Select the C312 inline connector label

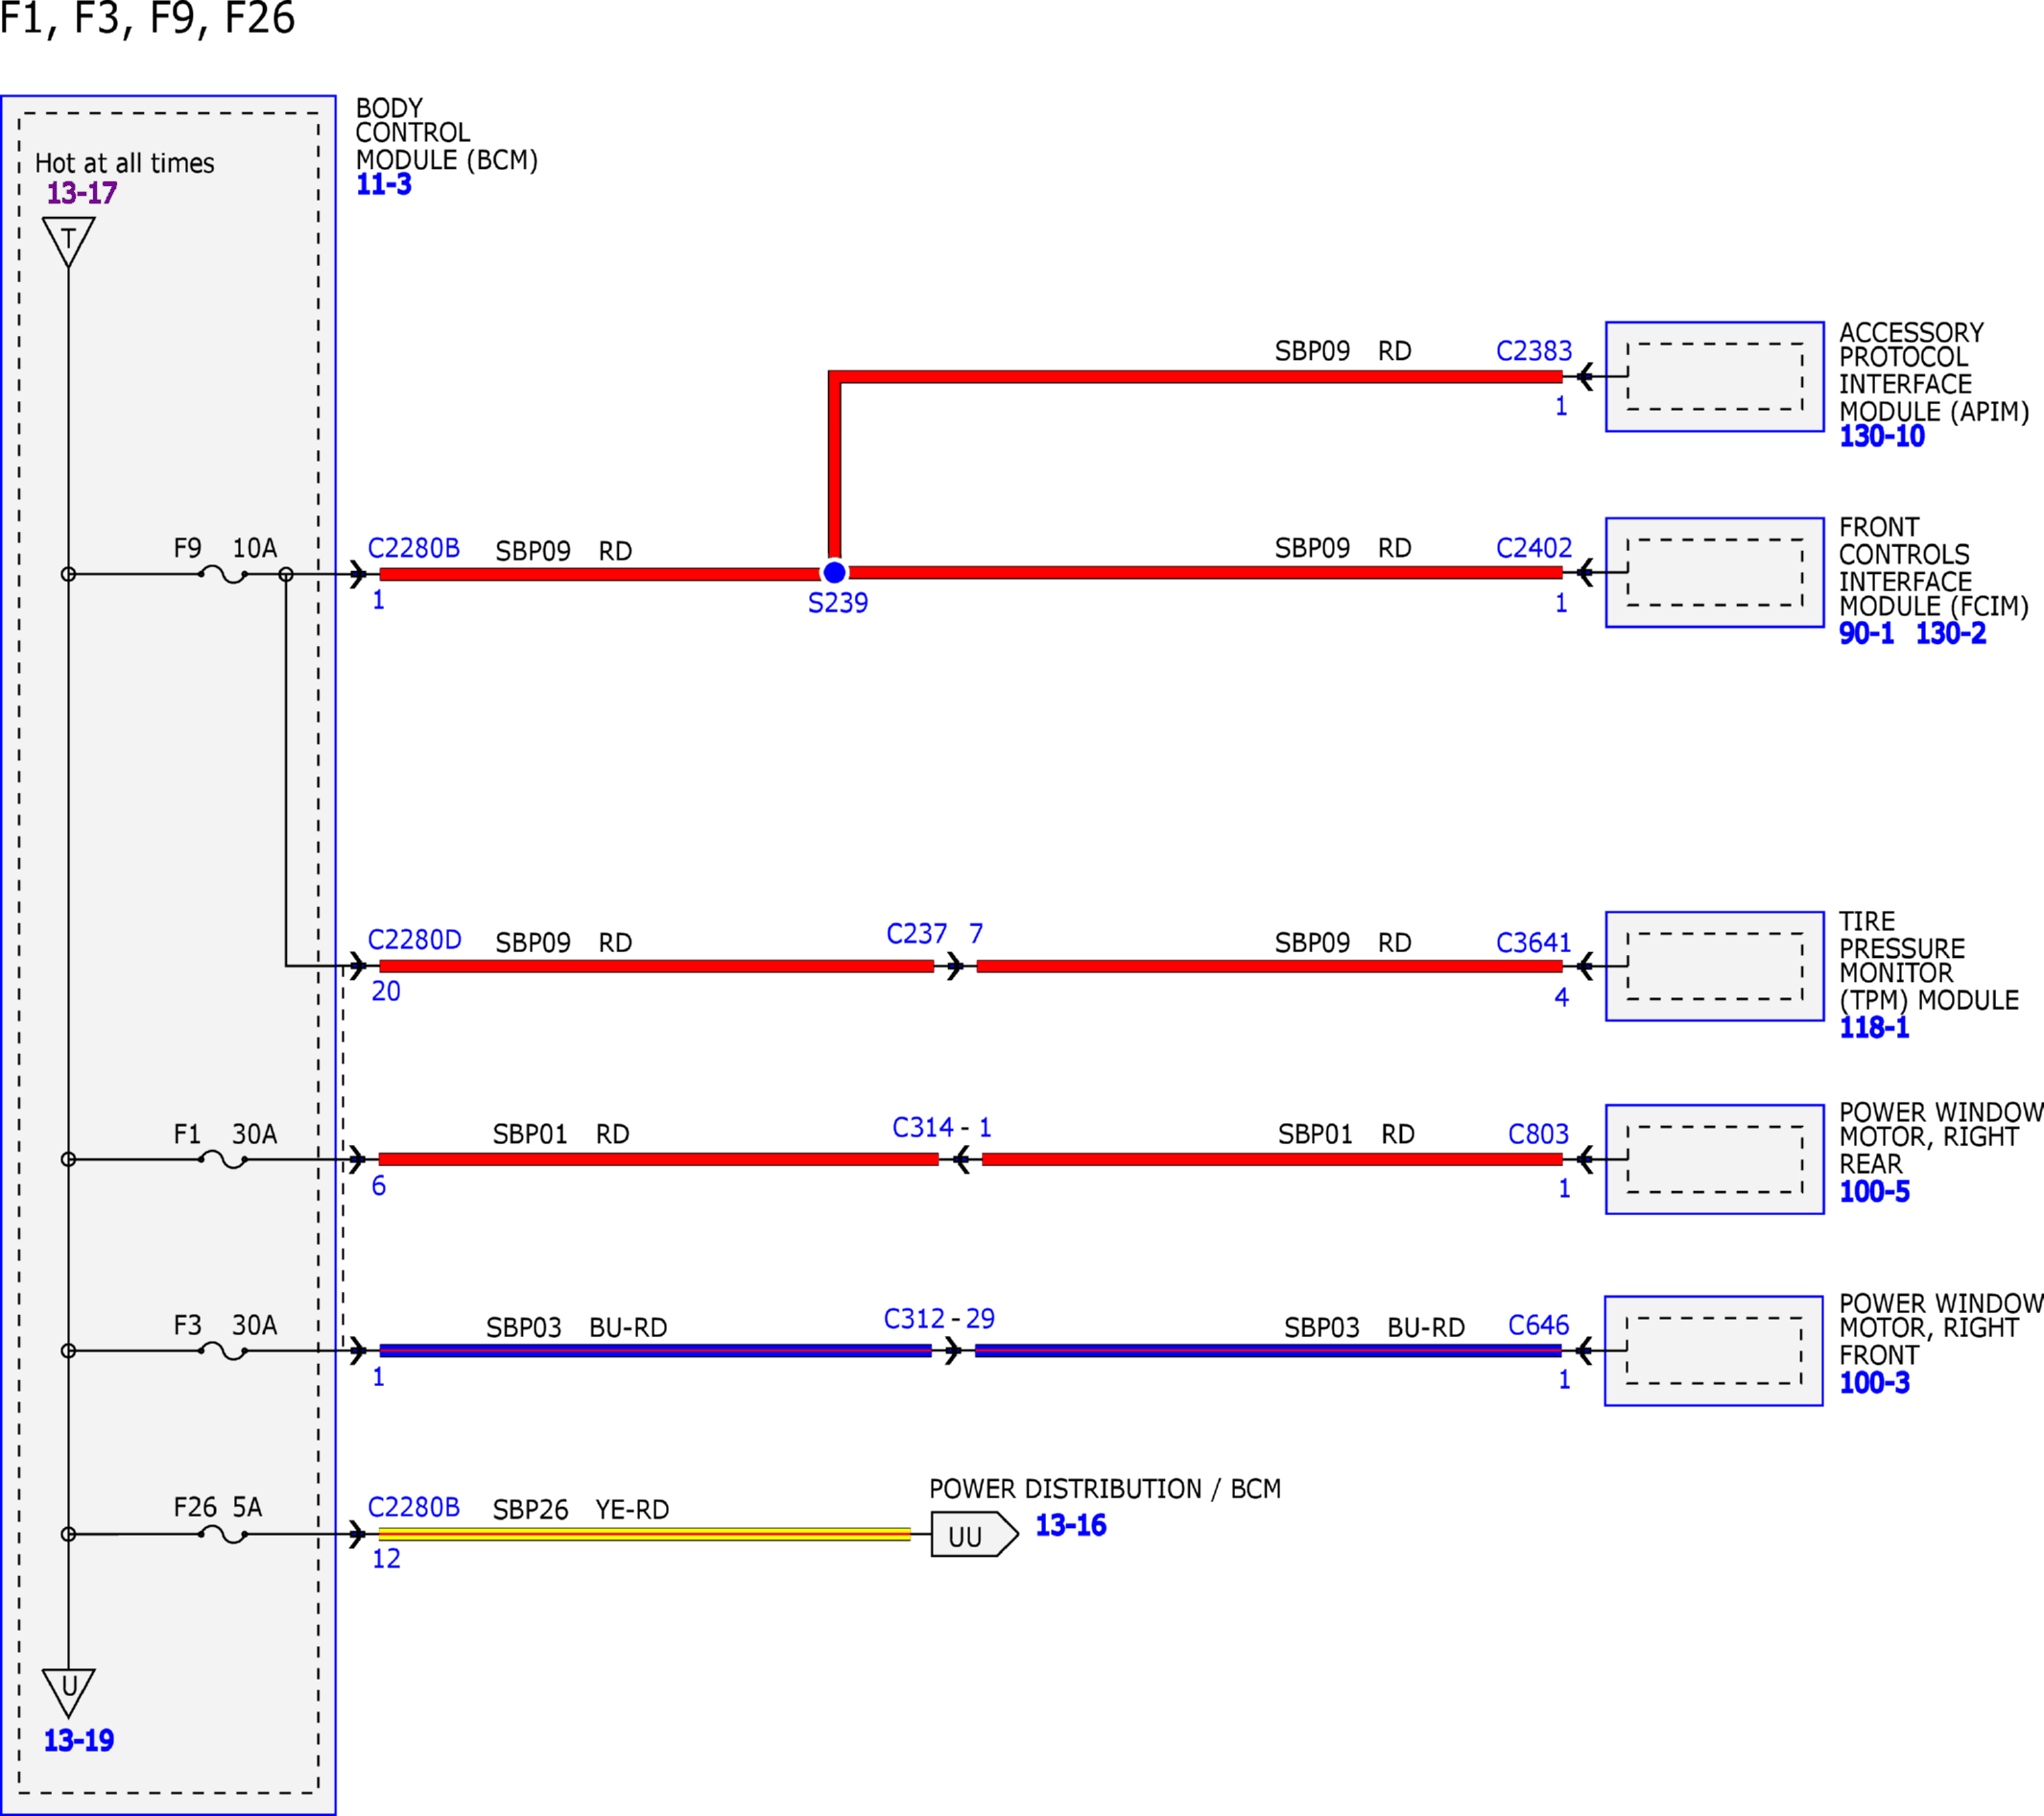pyautogui.click(x=915, y=1319)
